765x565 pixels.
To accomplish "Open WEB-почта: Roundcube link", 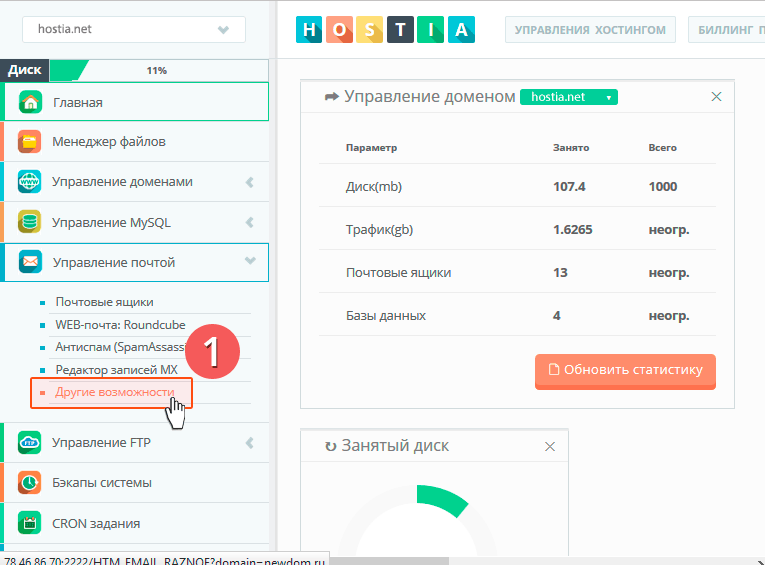I will click(x=121, y=325).
